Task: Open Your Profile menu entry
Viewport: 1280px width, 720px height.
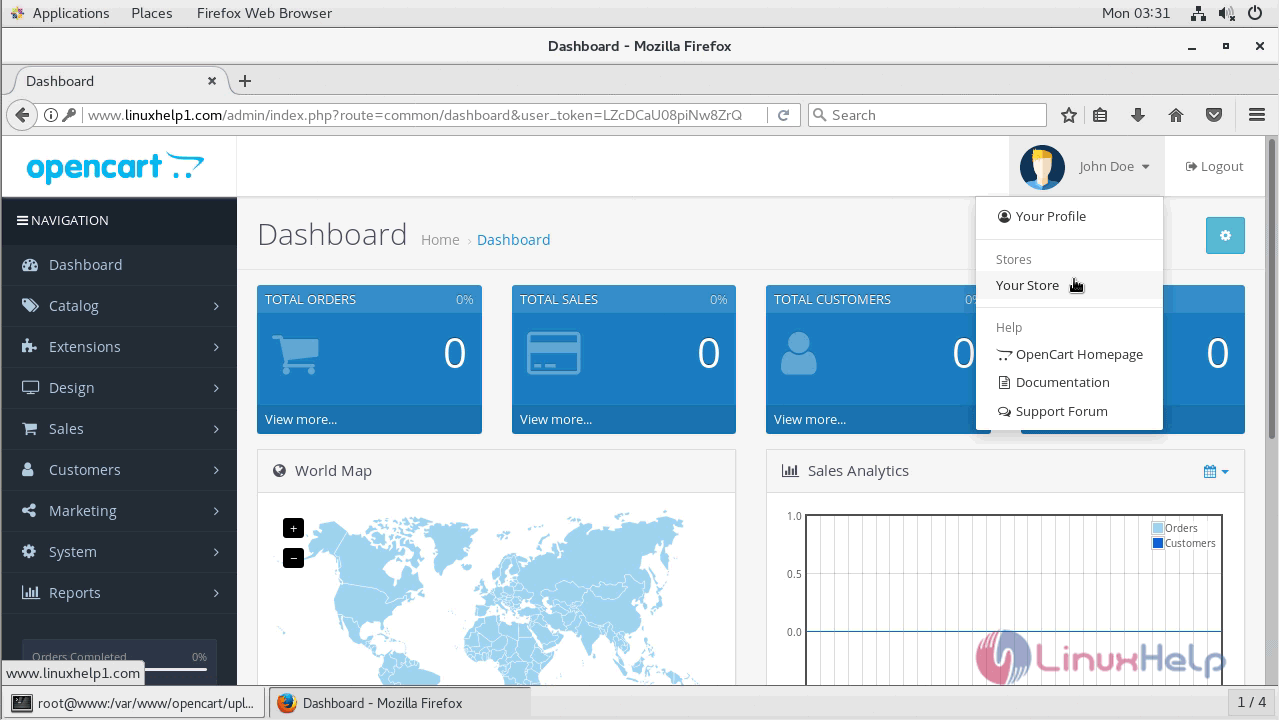Action: [1069, 216]
